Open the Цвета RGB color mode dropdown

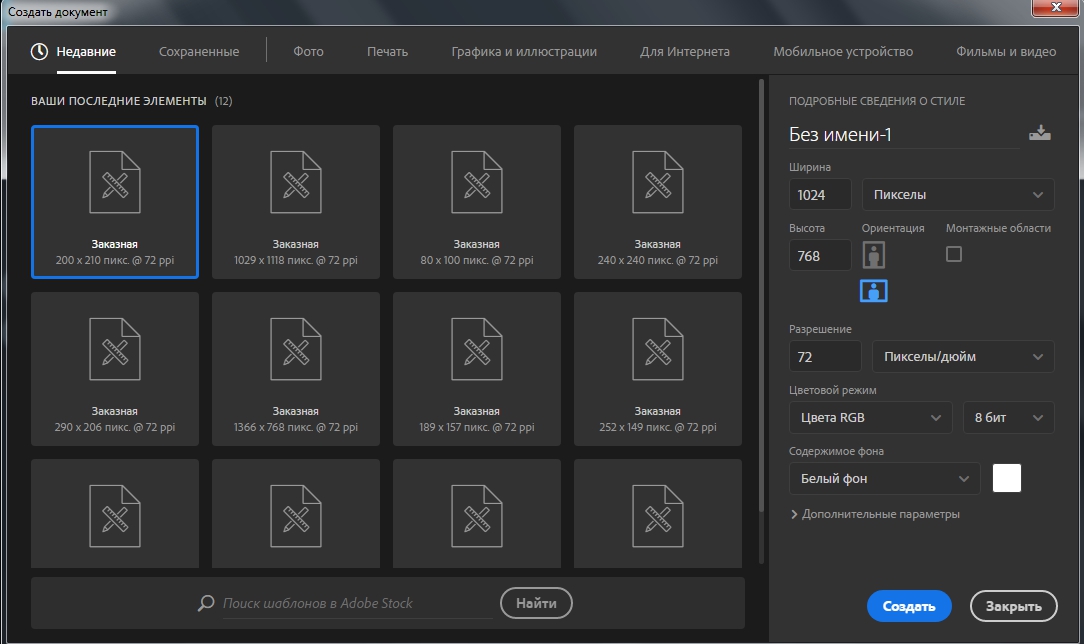coord(870,417)
